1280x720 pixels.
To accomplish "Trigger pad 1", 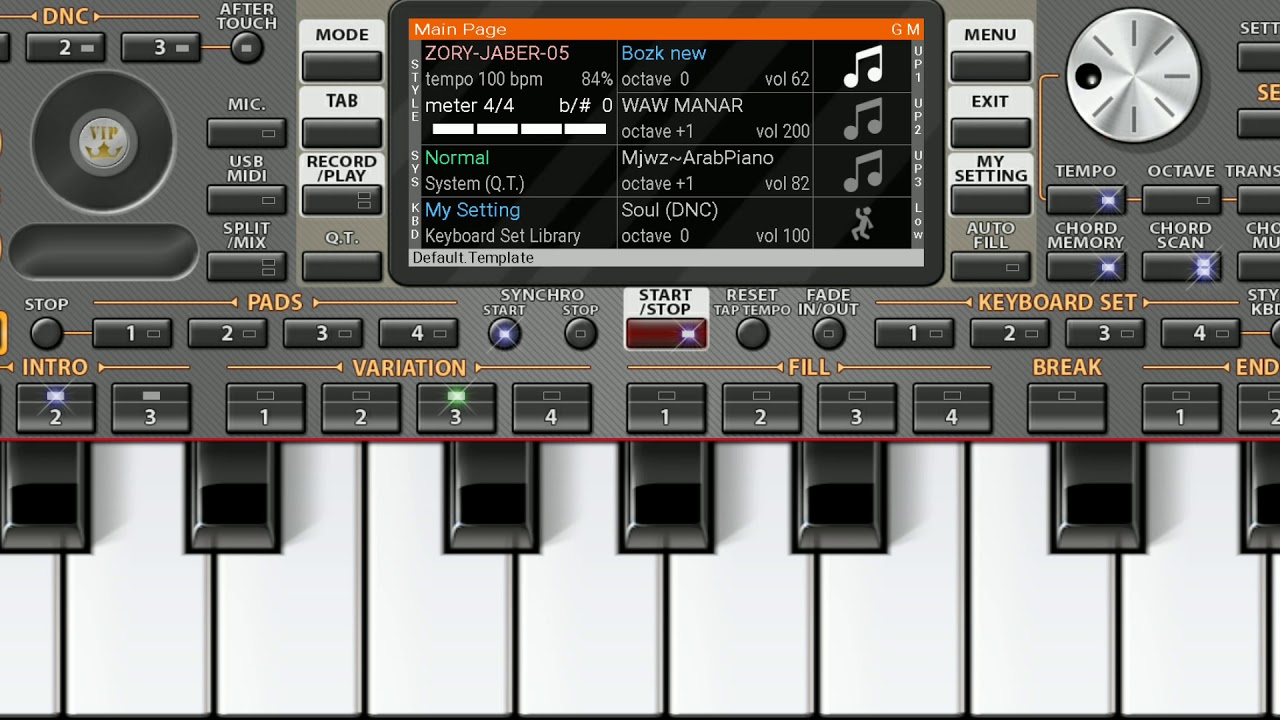I will pos(132,333).
